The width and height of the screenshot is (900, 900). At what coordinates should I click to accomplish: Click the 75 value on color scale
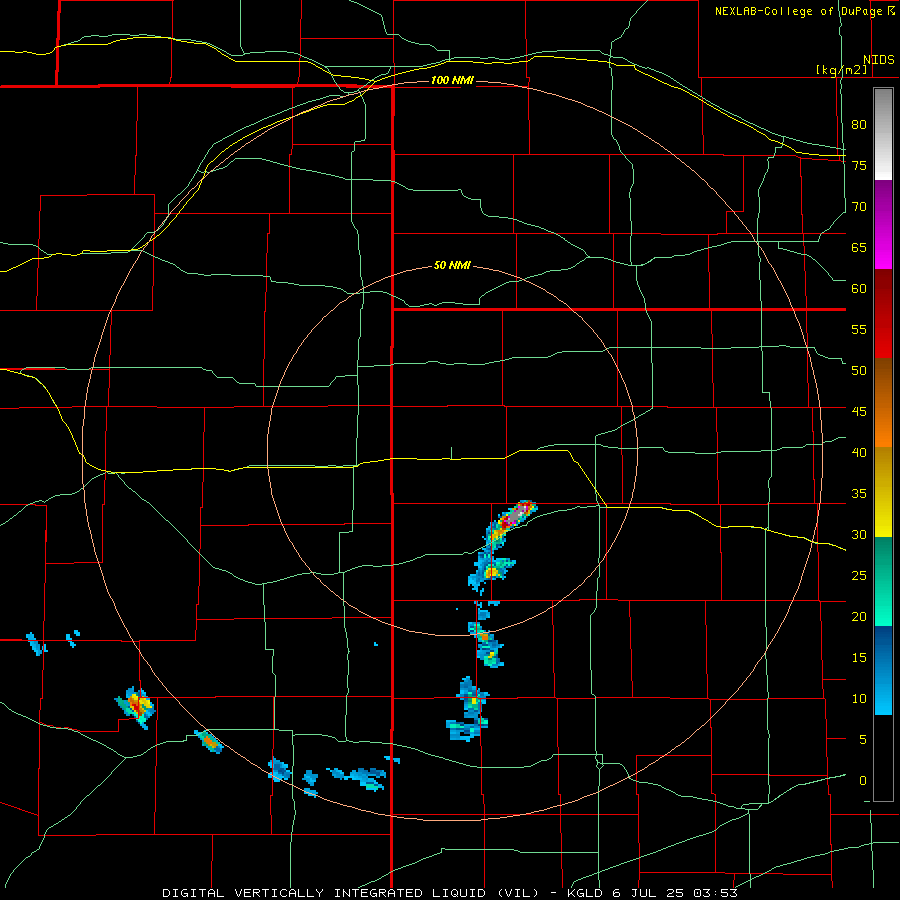tap(859, 166)
